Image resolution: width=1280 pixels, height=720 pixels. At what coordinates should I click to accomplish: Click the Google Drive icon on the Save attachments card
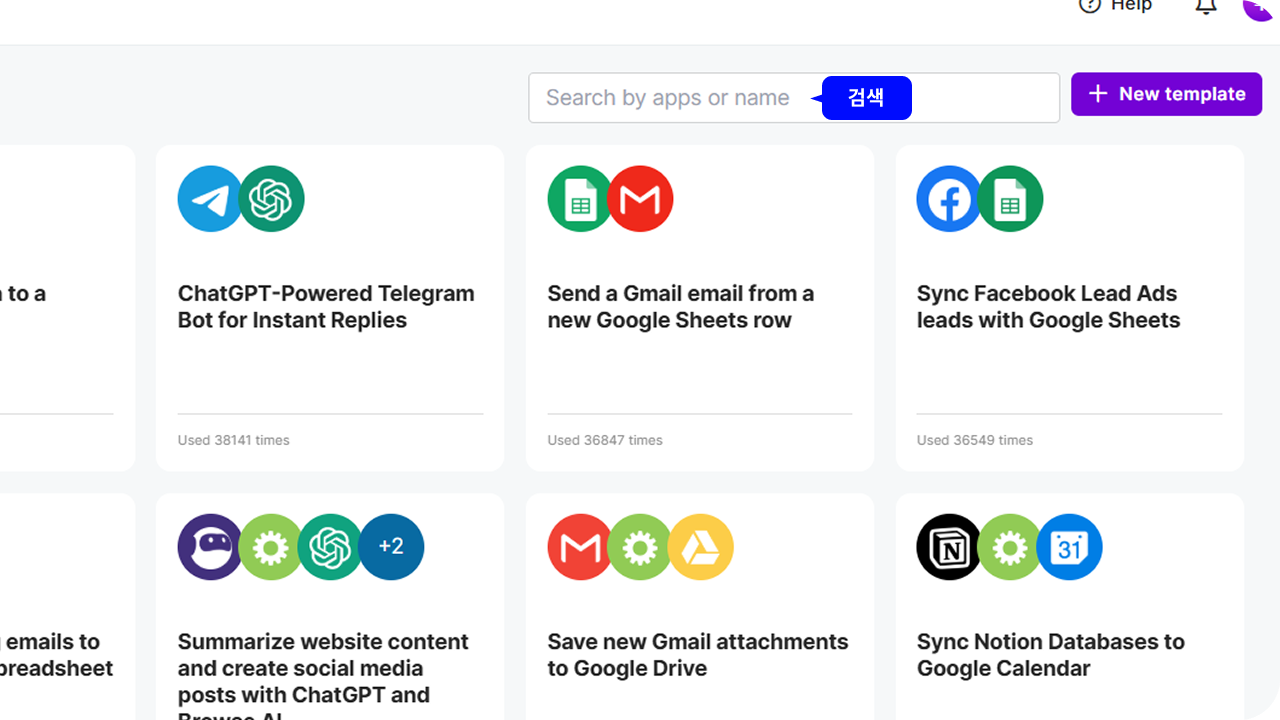point(701,547)
